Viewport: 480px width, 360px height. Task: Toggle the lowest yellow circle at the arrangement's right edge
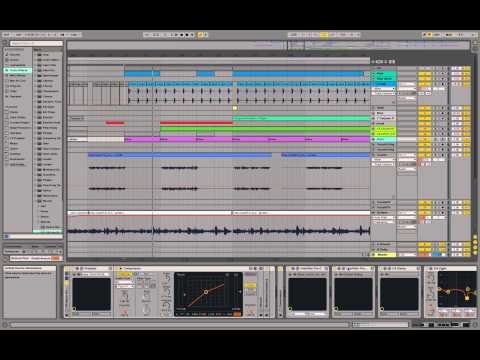coord(475,254)
